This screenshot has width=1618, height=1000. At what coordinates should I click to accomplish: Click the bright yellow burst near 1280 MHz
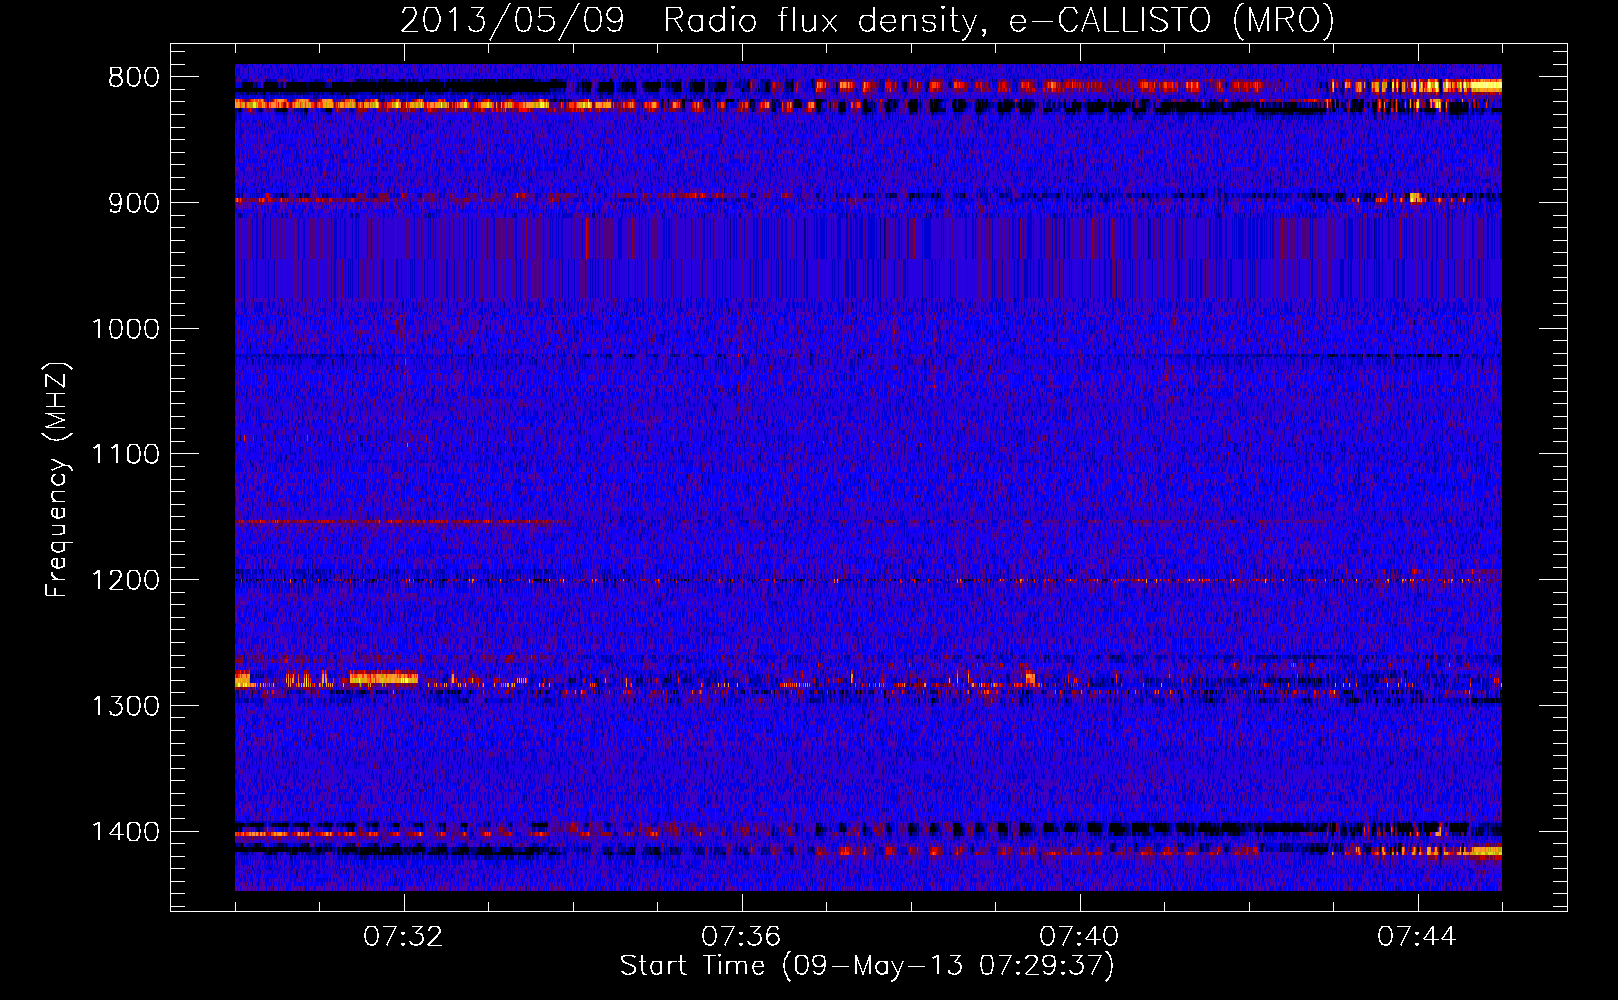tap(383, 678)
